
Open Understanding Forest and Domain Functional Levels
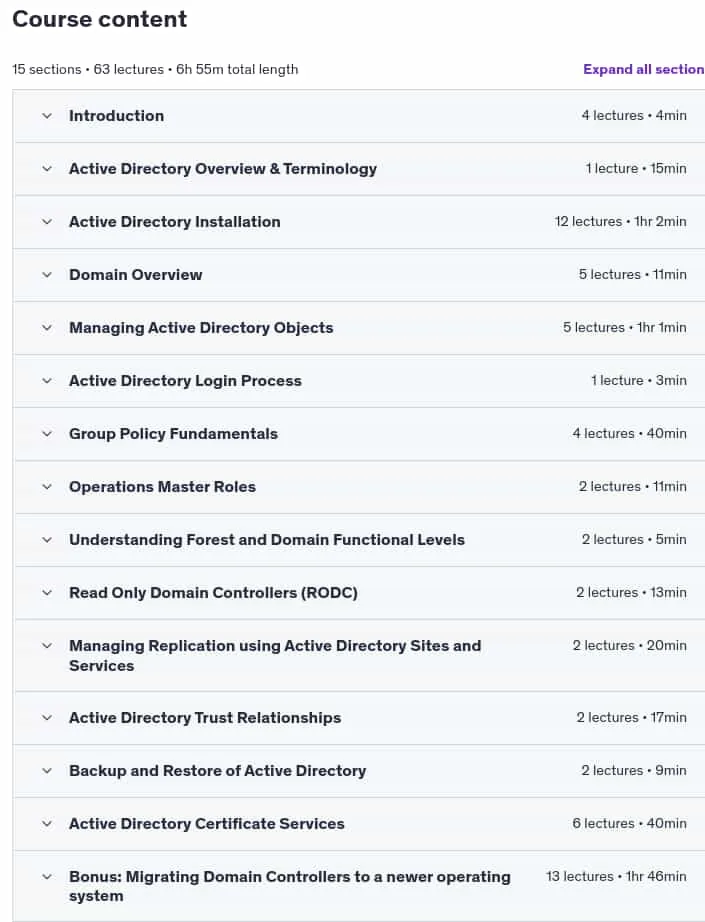[x=359, y=540]
